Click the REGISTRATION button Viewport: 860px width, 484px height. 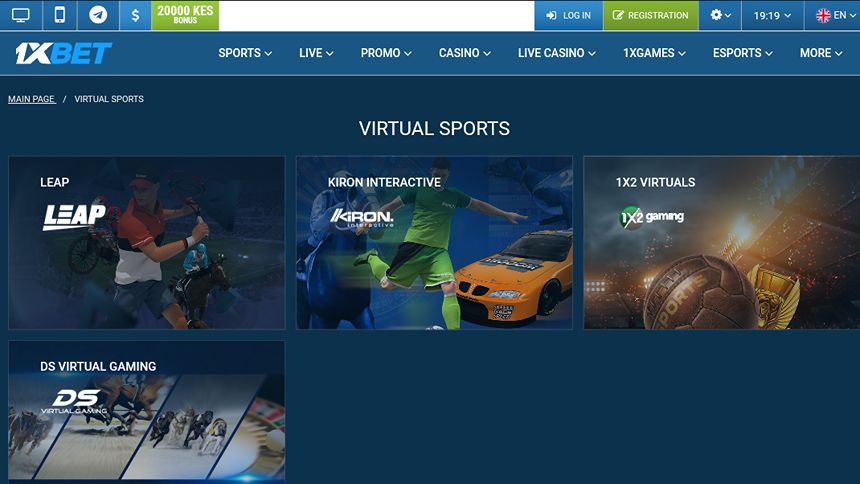tap(650, 15)
